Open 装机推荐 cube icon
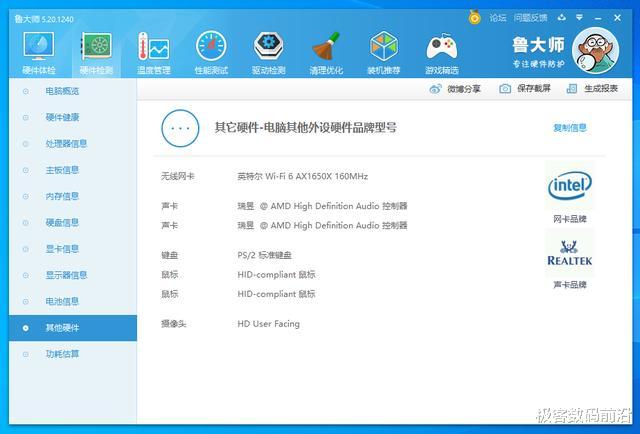The height and width of the screenshot is (434, 640). tap(384, 53)
